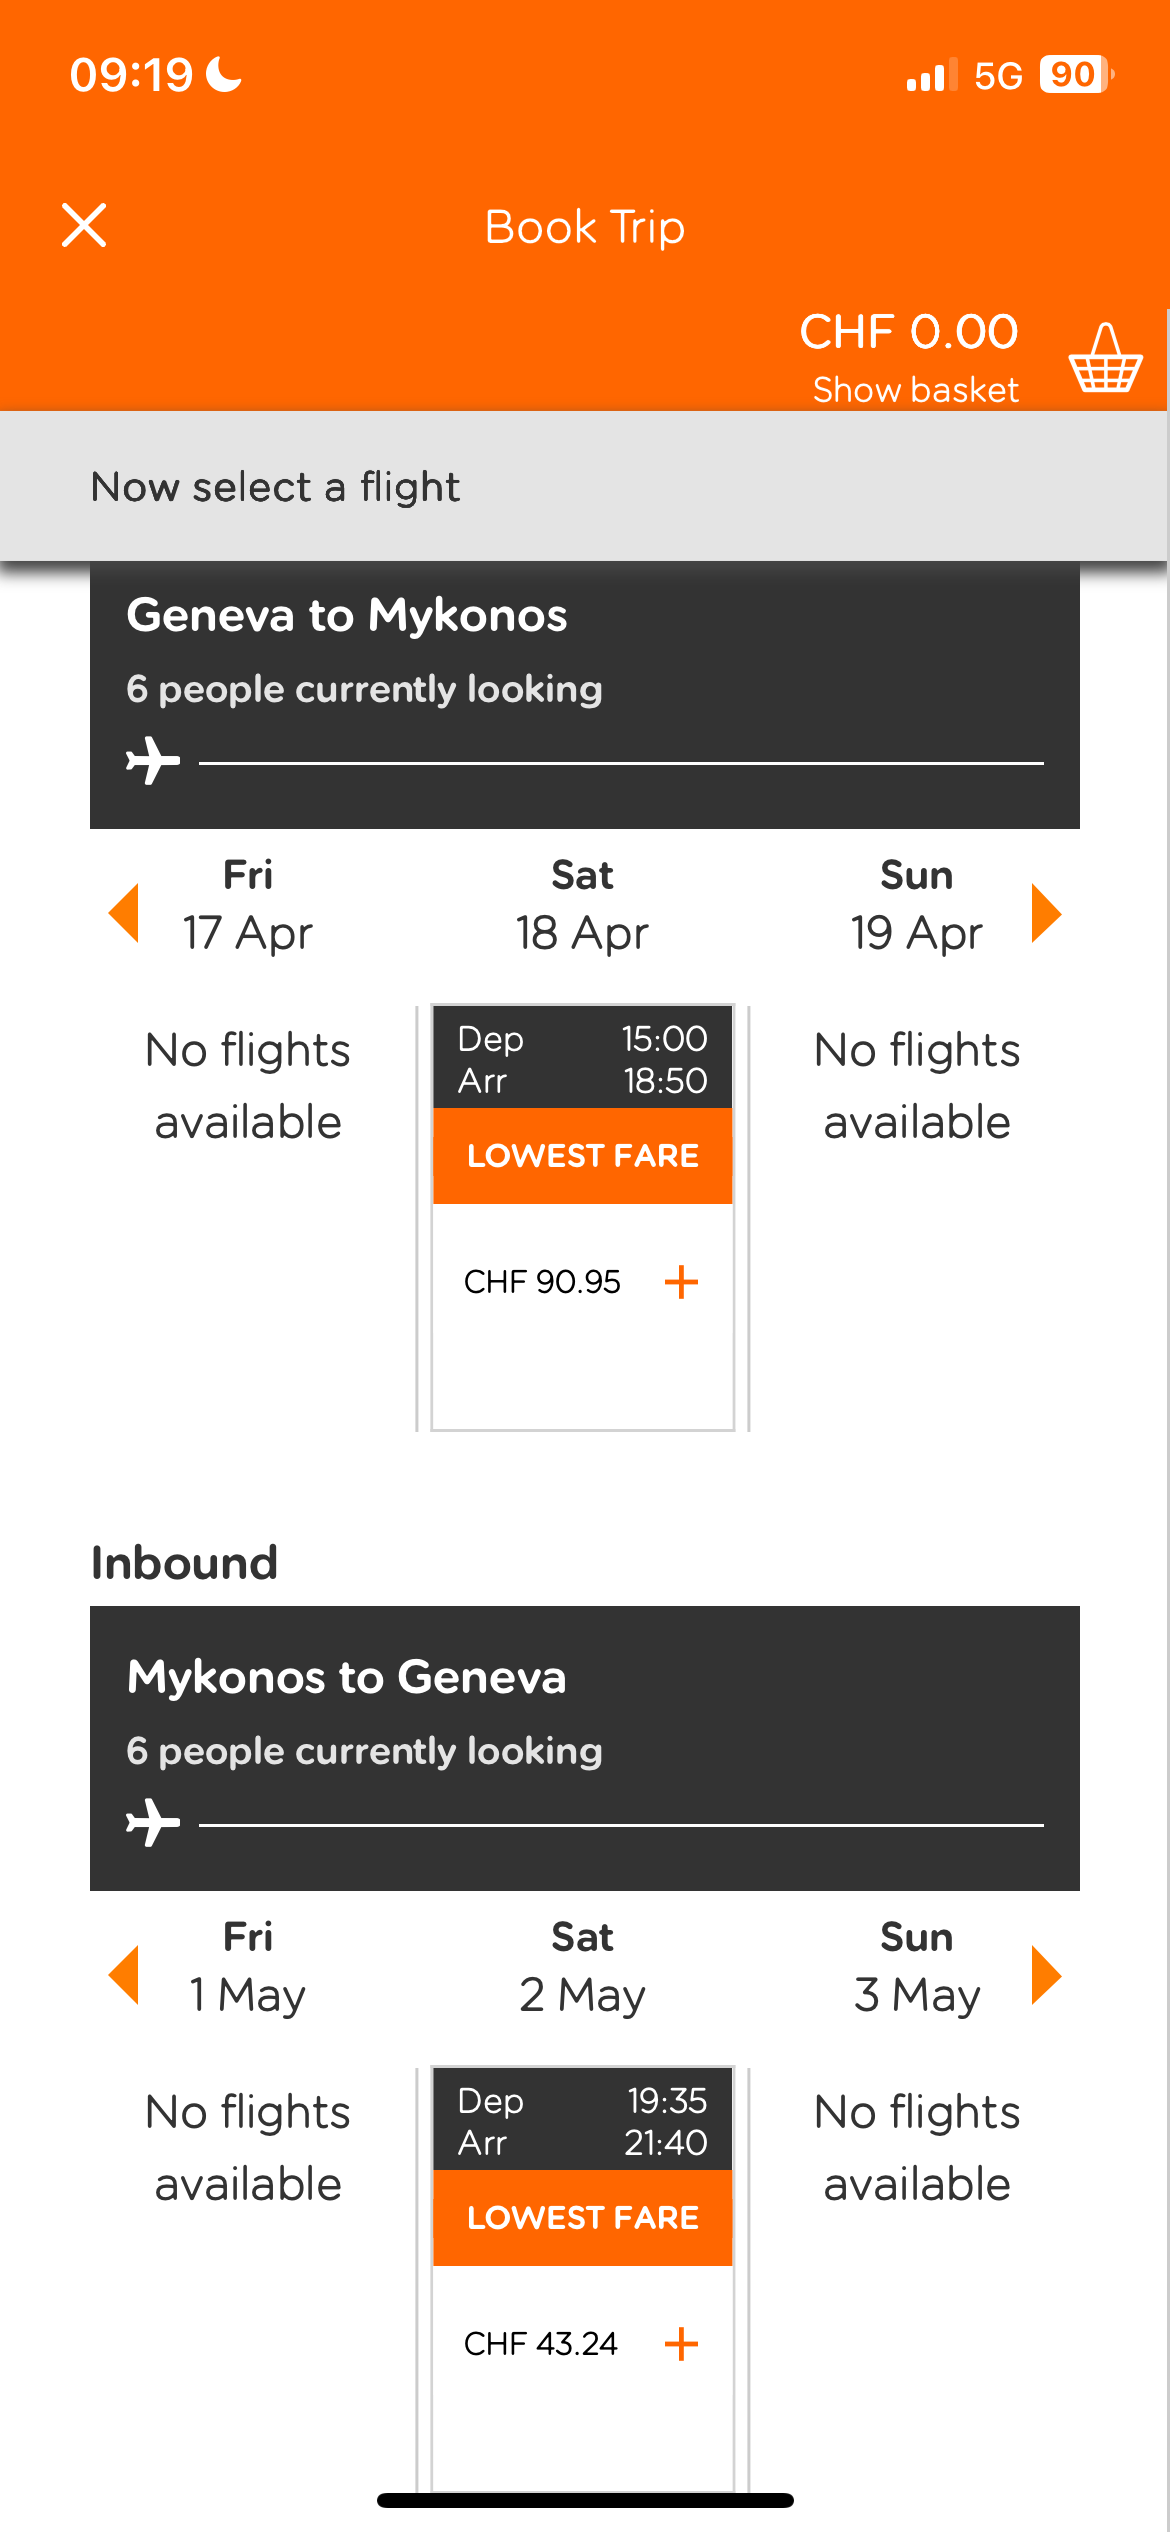The height and width of the screenshot is (2532, 1170).
Task: Select the Sat 18 Apr date tab
Action: [x=582, y=905]
